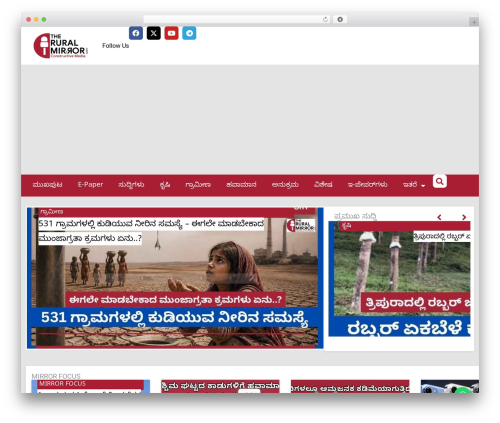Open ತ್ರಿಪುರಾದಲ್ಲಿ ರಬ್ಬರ್ headline link
Screen dimensions: 500x423
pos(442,237)
